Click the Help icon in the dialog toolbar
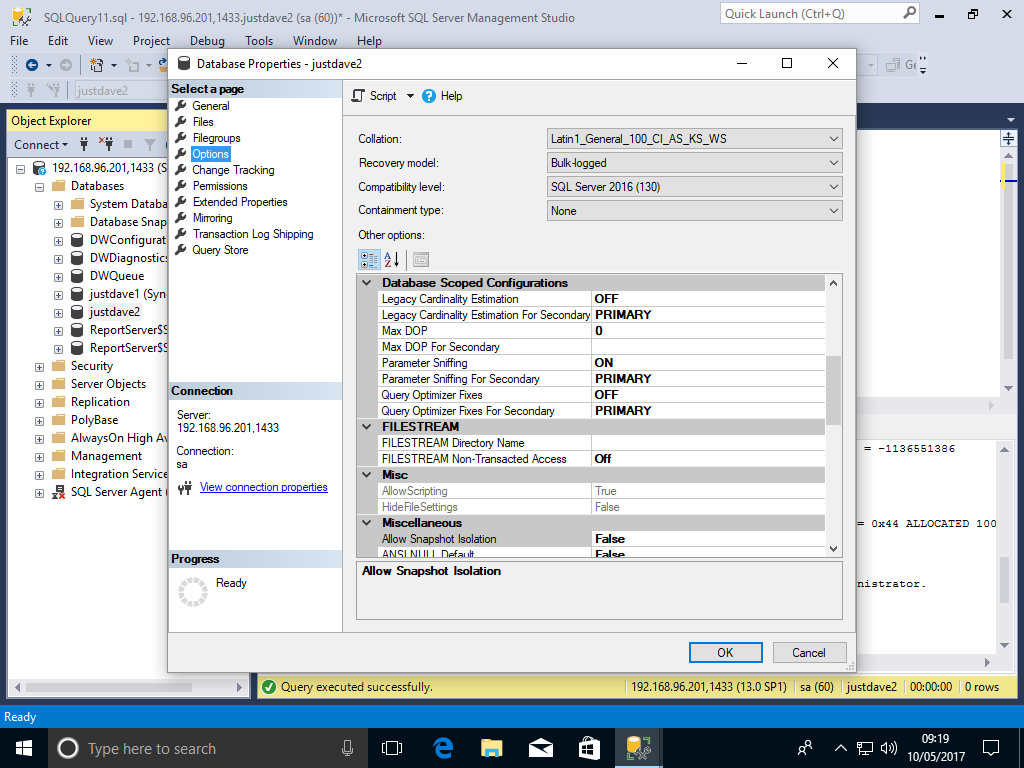1024x768 pixels. (429, 96)
